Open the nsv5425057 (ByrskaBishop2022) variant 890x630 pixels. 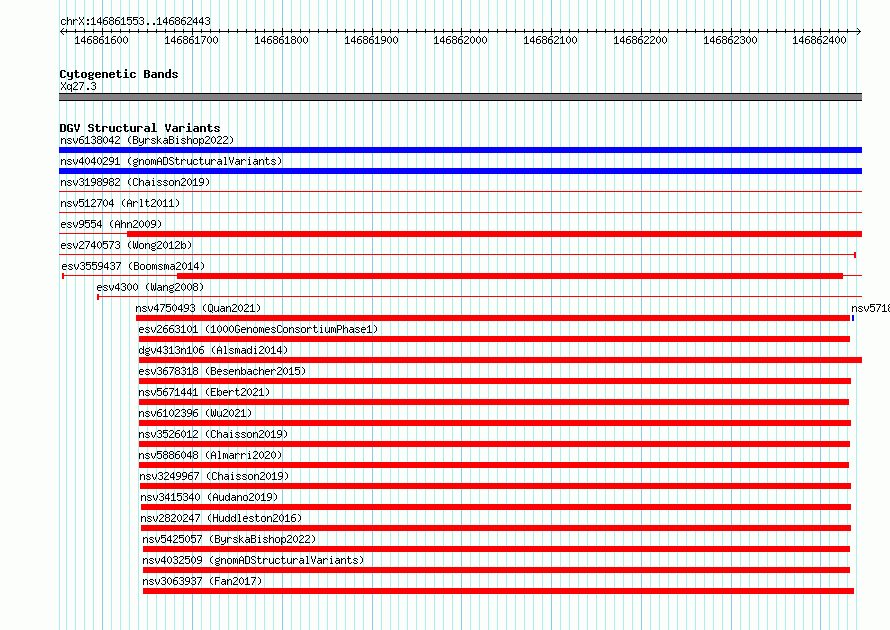(229, 539)
